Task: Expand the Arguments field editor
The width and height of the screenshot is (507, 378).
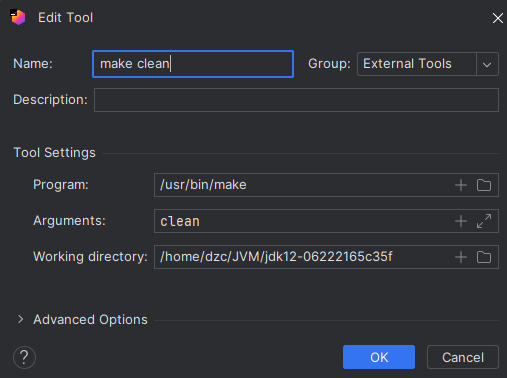Action: coord(484,221)
